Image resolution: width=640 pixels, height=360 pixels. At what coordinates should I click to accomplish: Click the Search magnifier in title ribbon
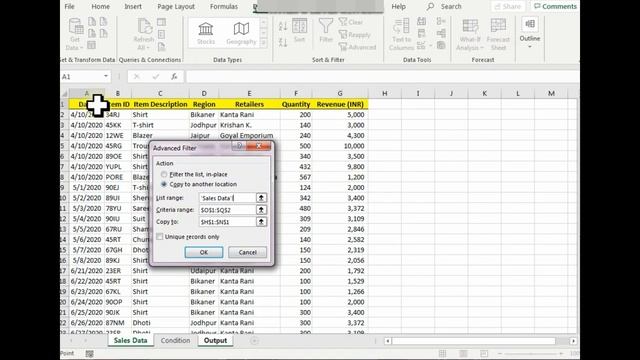(x=430, y=7)
